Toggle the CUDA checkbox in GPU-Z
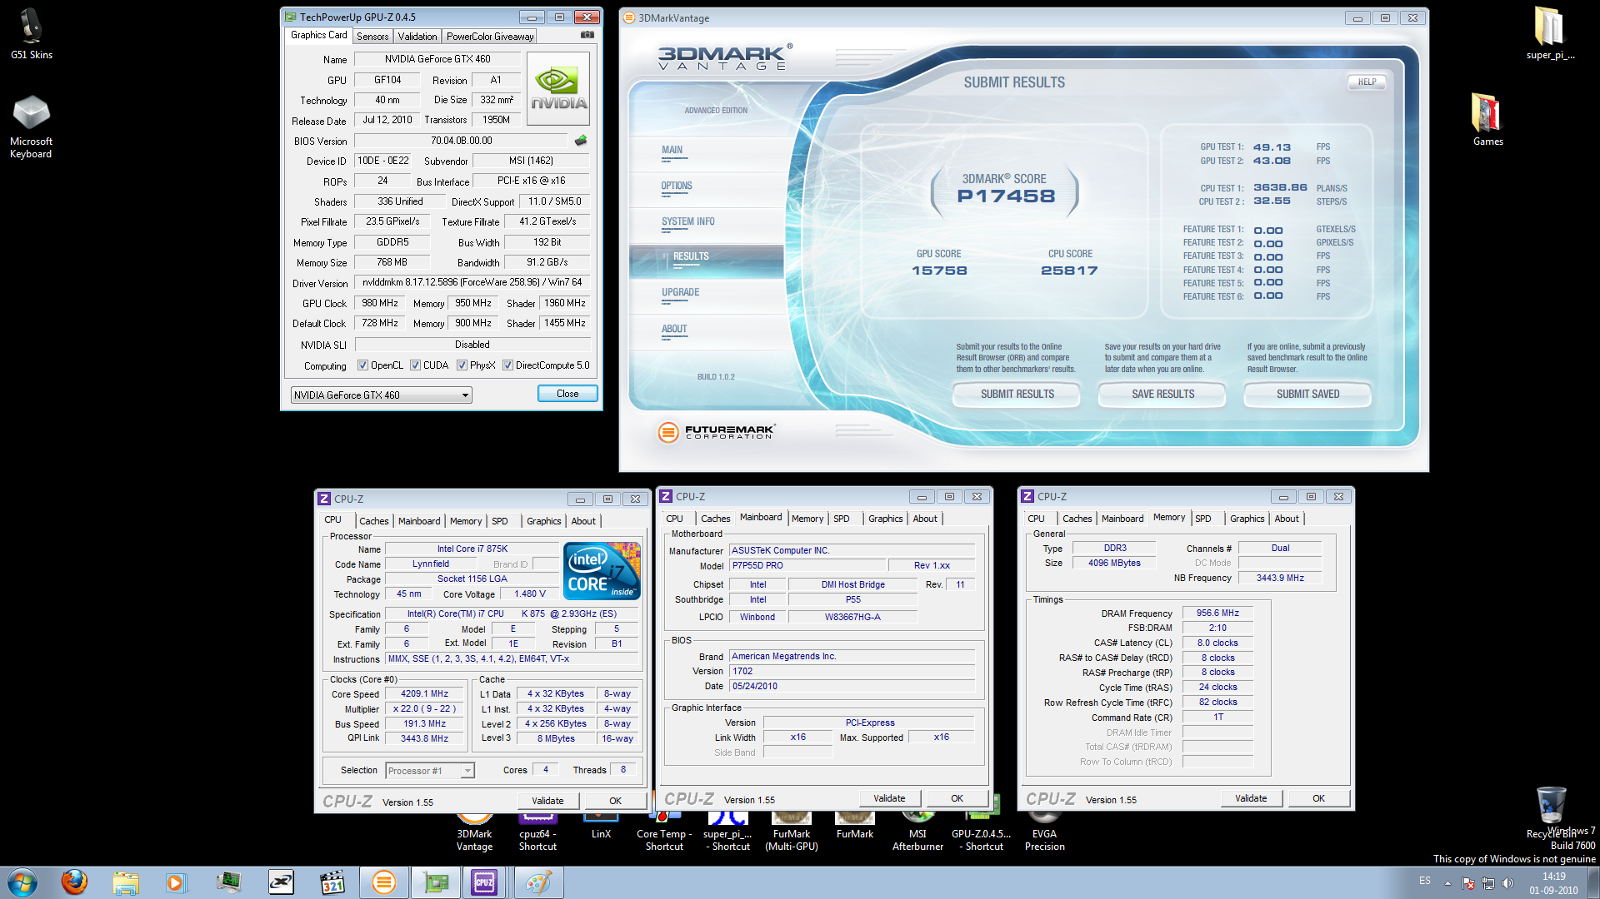 (x=415, y=365)
